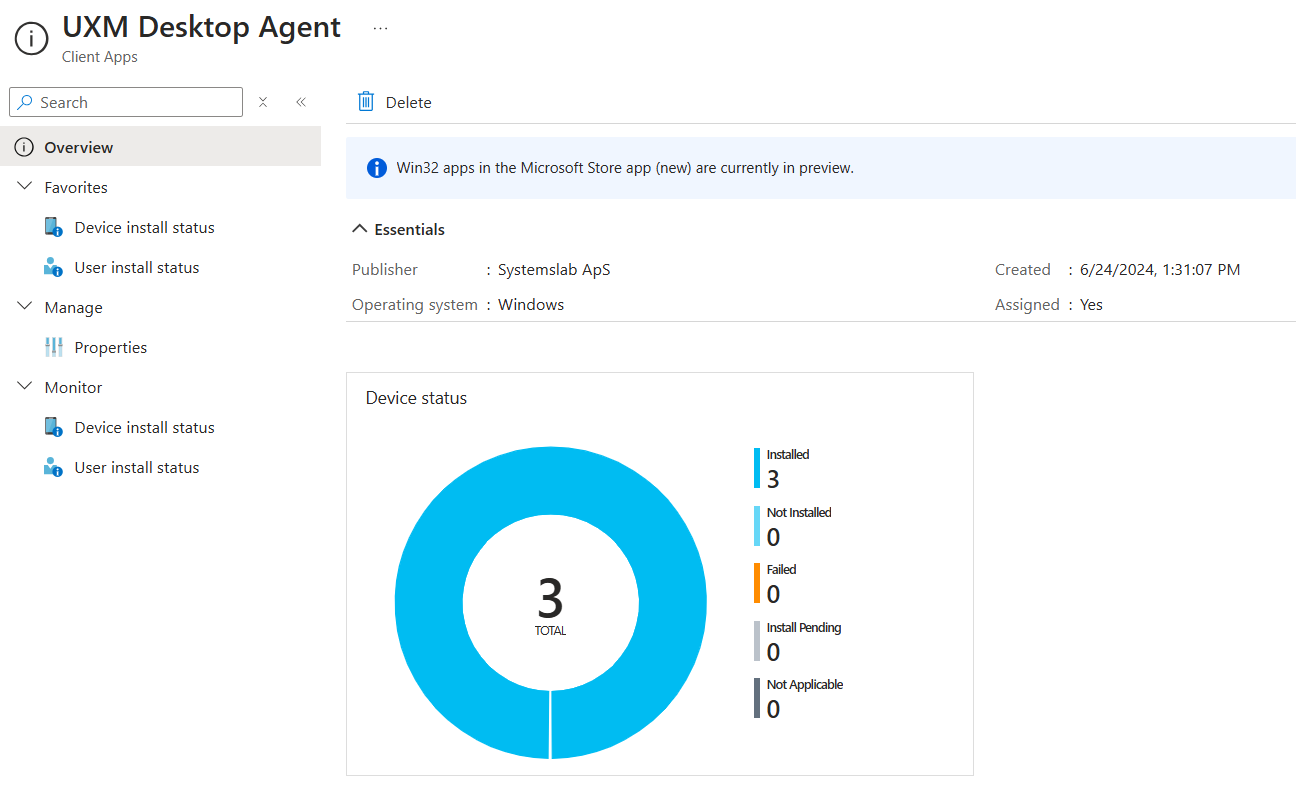
Task: Collapse the sidebar with double chevron
Action: click(300, 102)
